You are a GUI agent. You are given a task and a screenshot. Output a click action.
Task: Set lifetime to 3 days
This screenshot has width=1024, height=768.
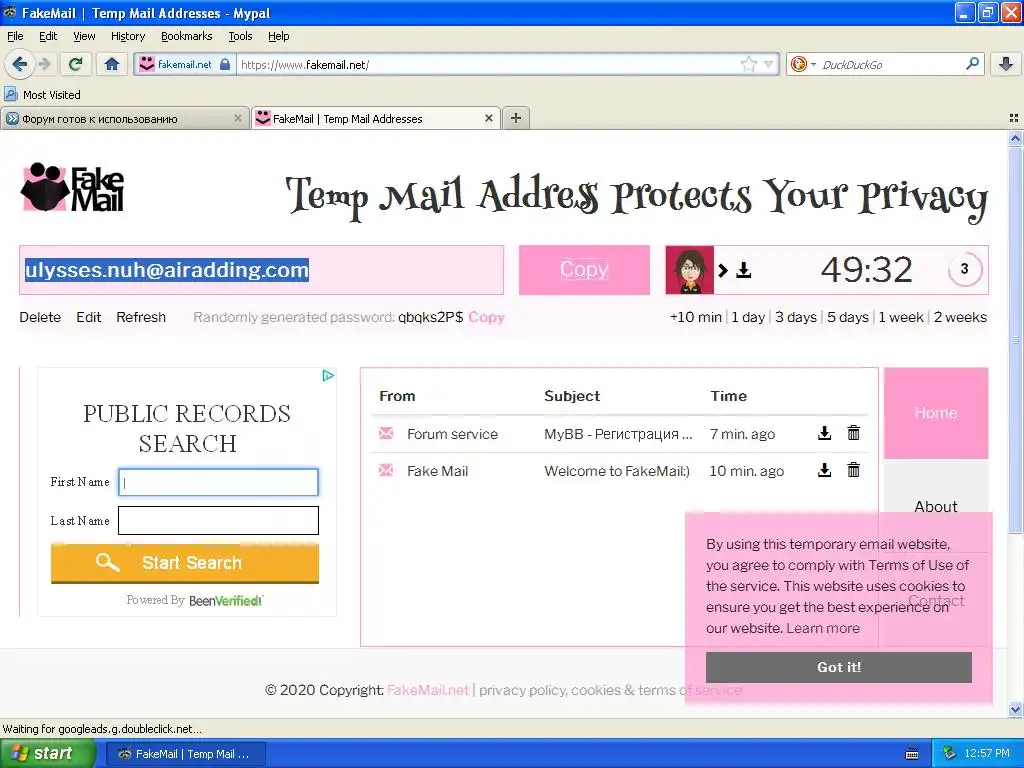tap(795, 317)
